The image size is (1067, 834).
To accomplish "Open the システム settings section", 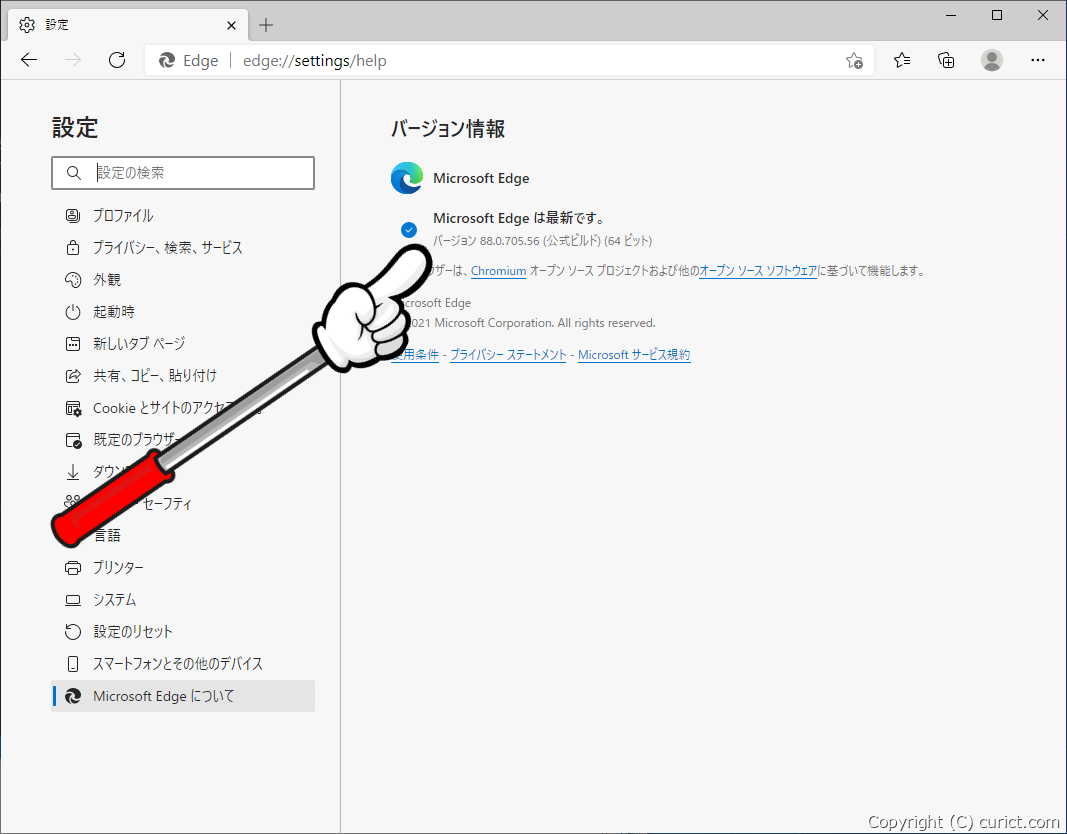I will click(x=183, y=600).
